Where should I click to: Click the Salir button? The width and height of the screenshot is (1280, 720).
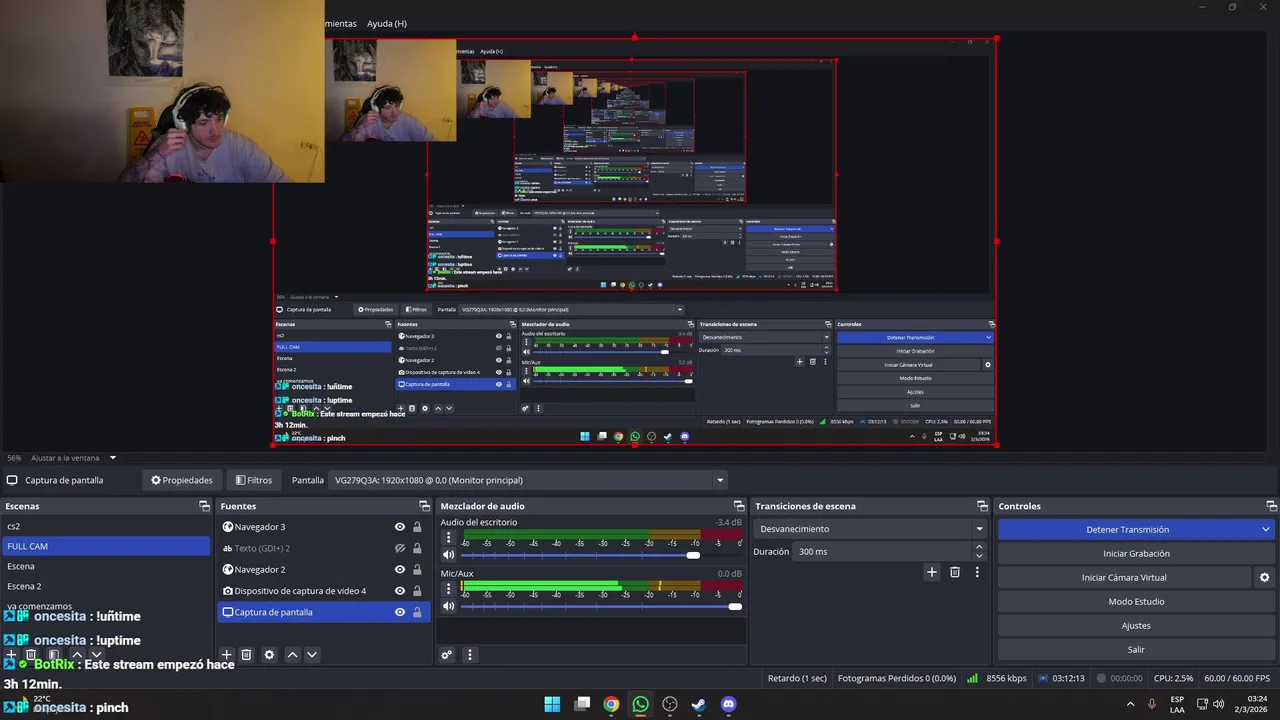(1136, 650)
